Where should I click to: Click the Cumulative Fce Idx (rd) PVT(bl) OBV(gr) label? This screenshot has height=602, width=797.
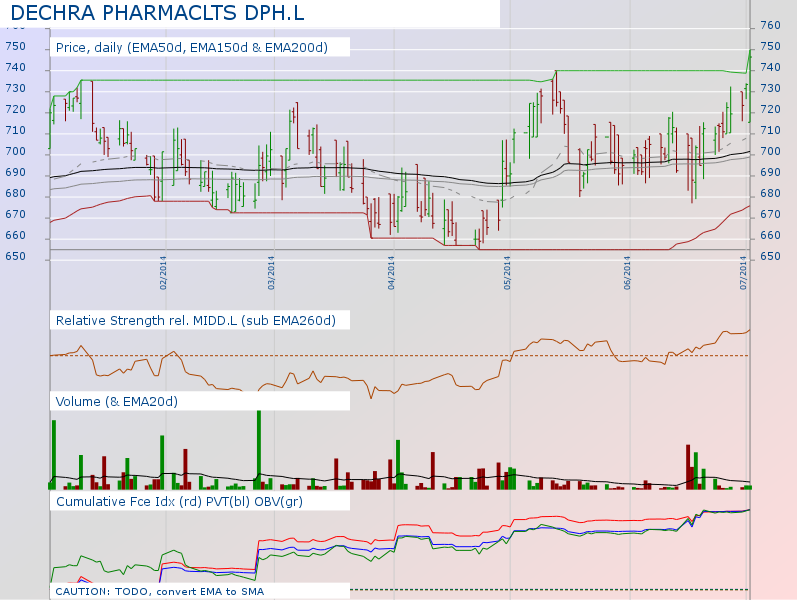179,502
